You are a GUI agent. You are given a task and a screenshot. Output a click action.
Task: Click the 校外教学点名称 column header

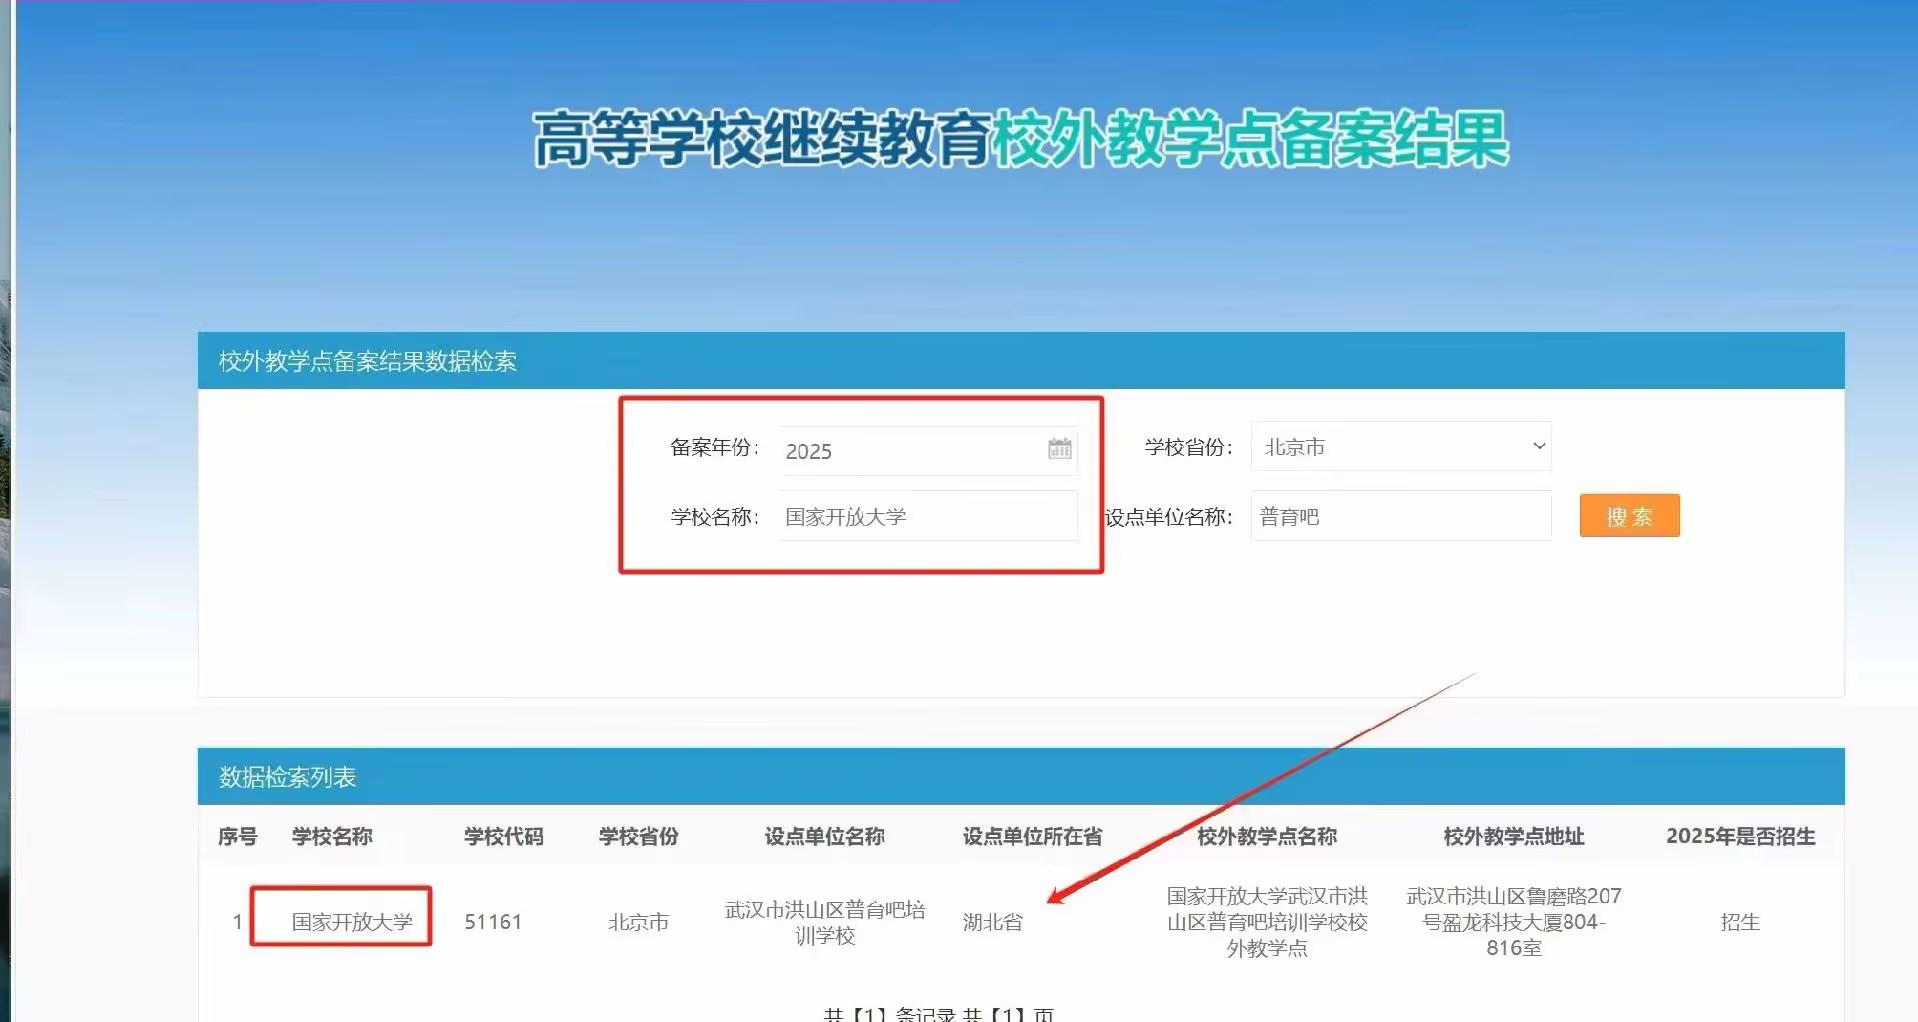pyautogui.click(x=1267, y=836)
